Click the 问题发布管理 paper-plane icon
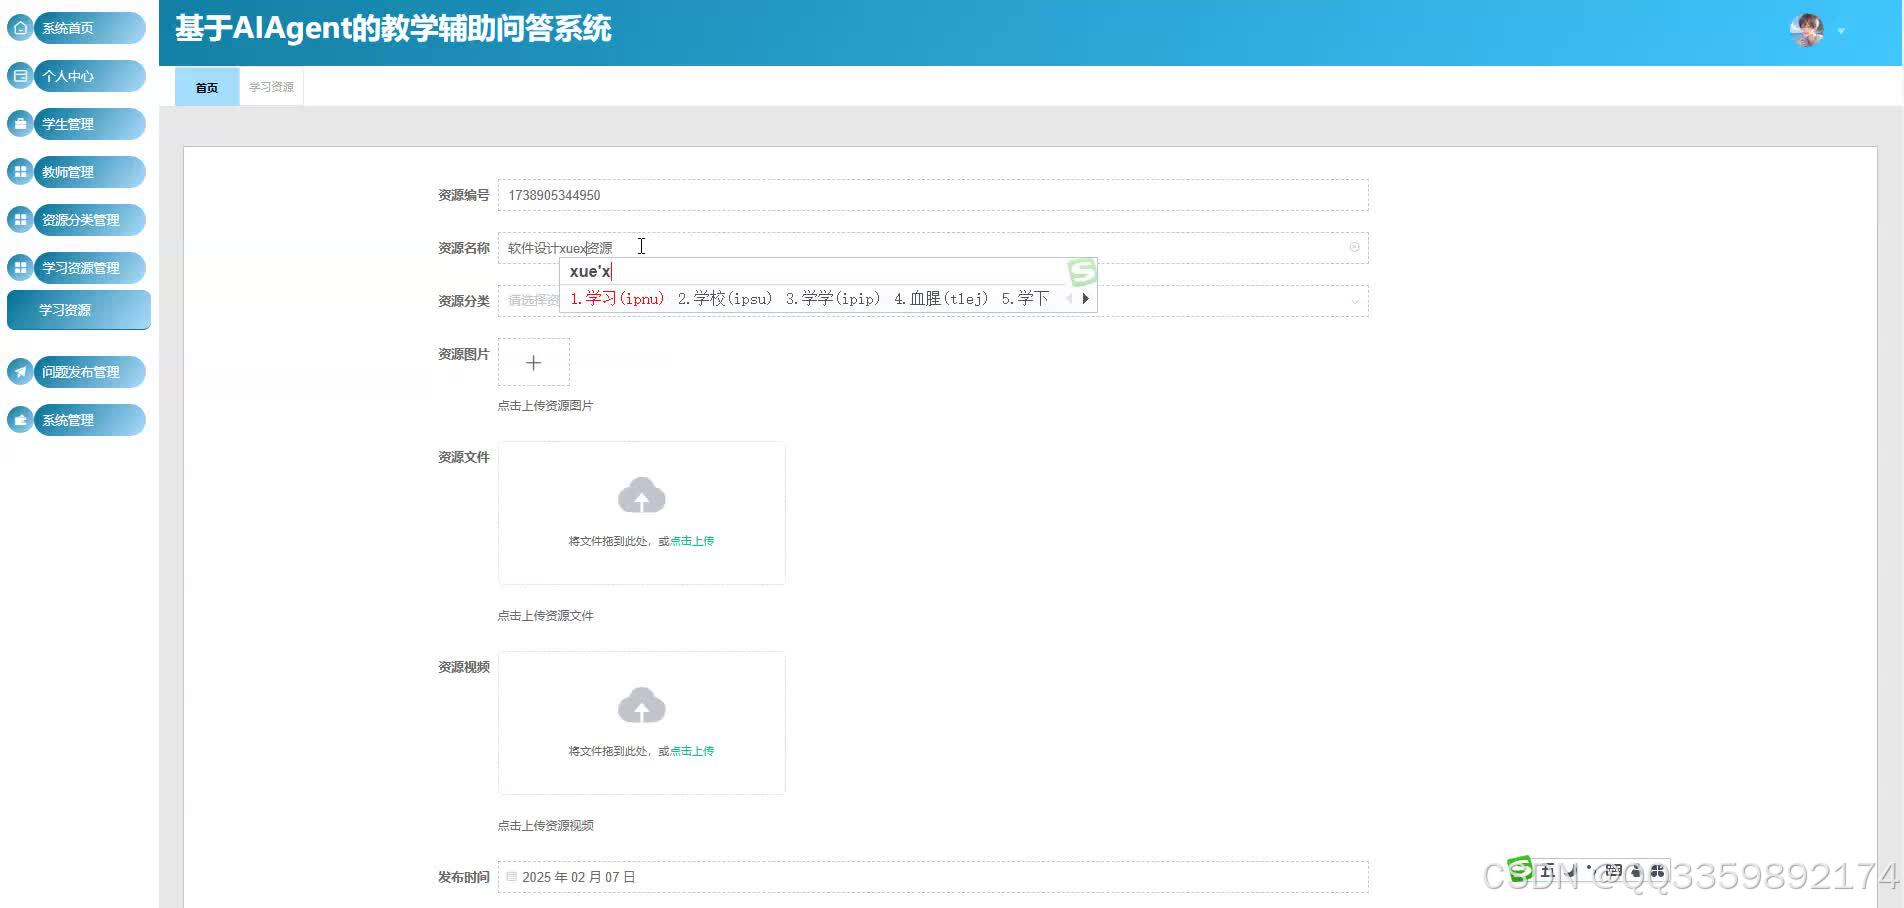Image resolution: width=1904 pixels, height=908 pixels. tap(20, 372)
